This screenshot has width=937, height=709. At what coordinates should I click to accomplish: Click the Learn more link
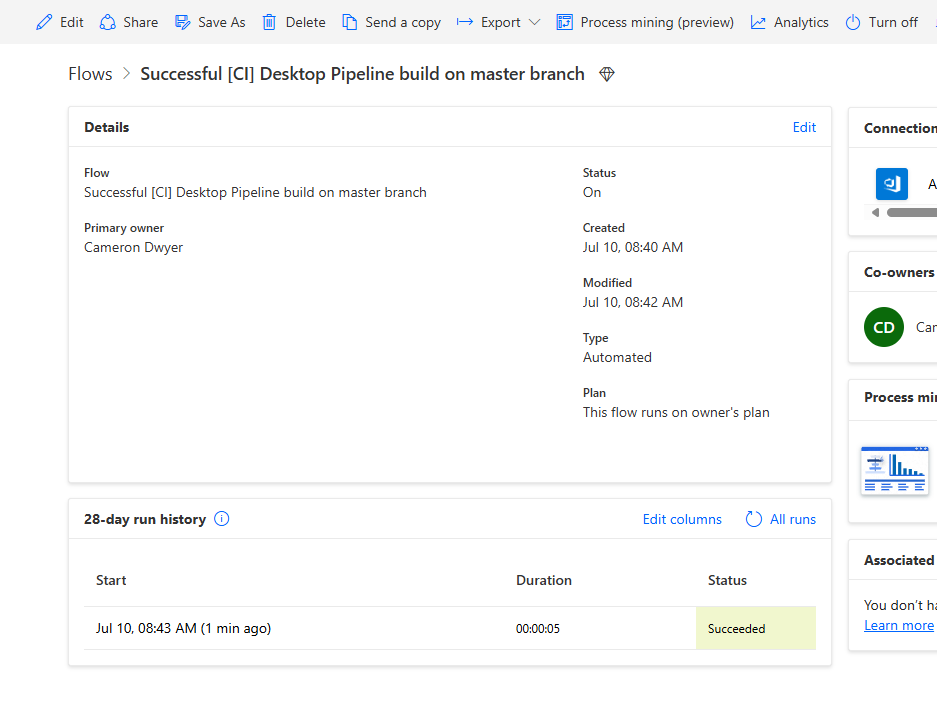tap(899, 625)
